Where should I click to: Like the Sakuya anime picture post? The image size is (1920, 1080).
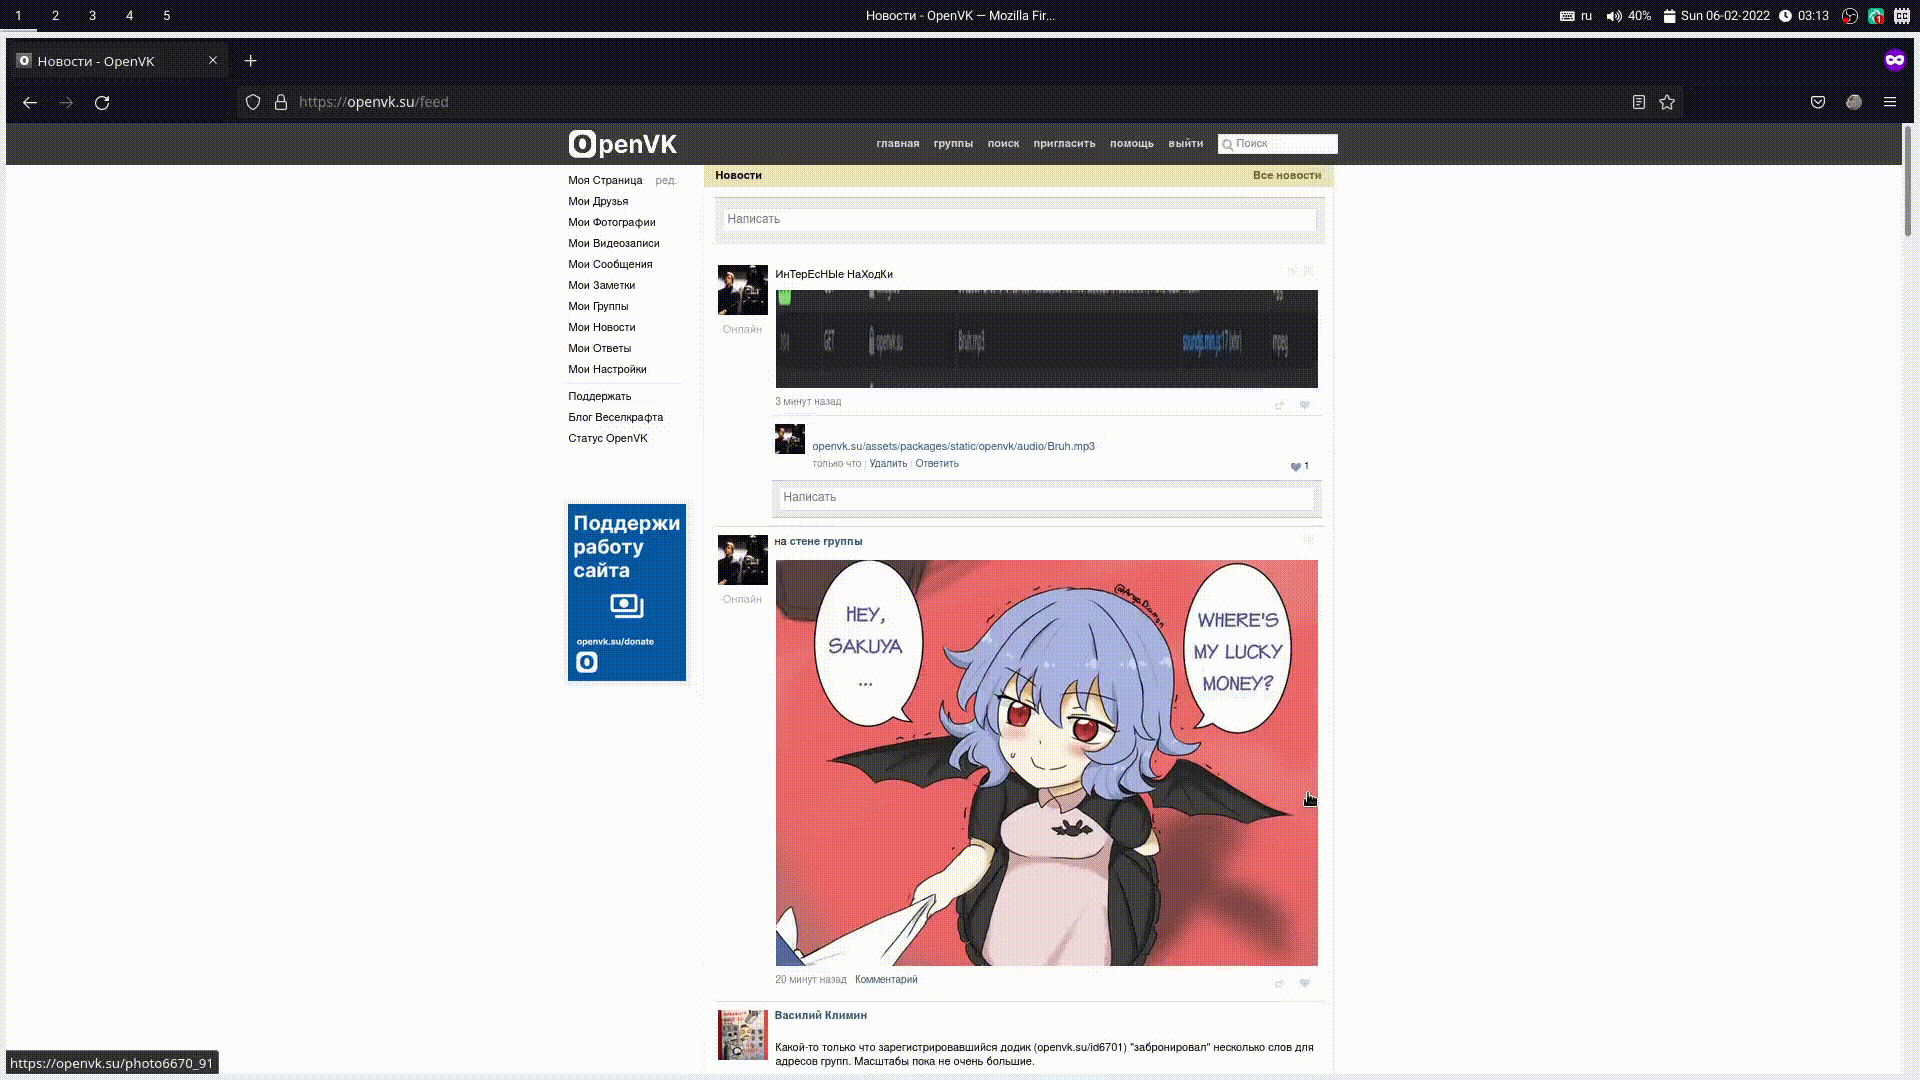pos(1304,983)
